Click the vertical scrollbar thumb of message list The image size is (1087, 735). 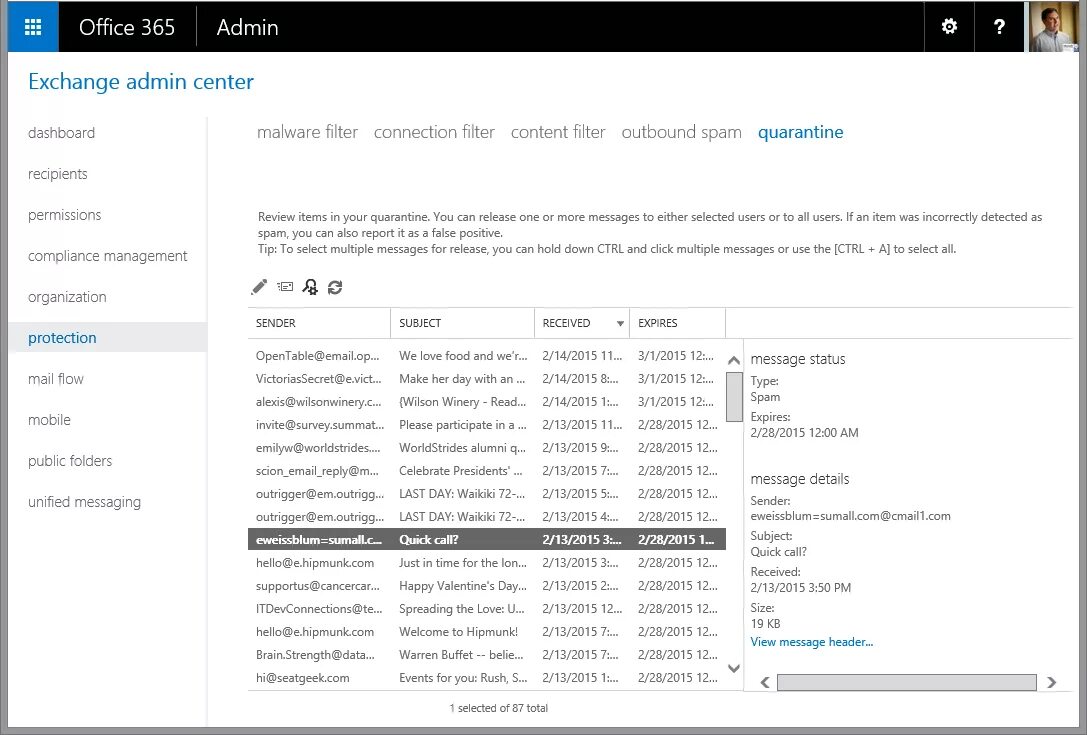(x=734, y=397)
